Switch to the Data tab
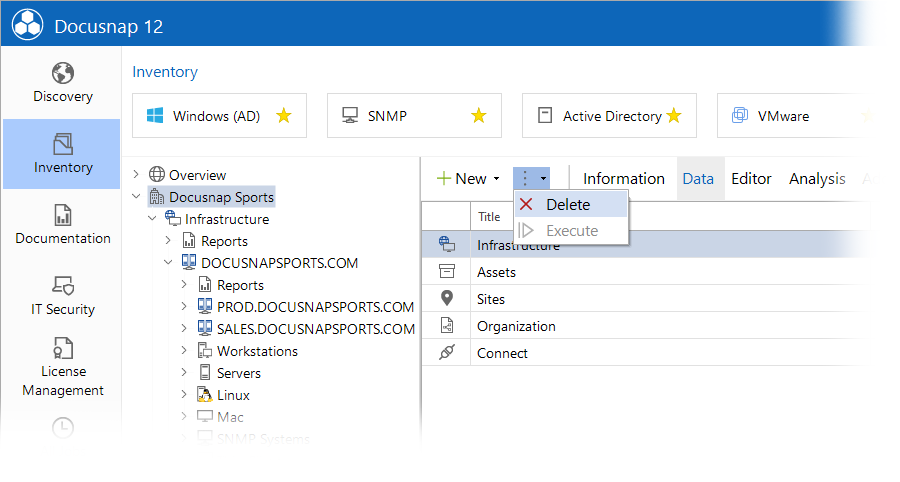This screenshot has width=900, height=482. pos(698,178)
